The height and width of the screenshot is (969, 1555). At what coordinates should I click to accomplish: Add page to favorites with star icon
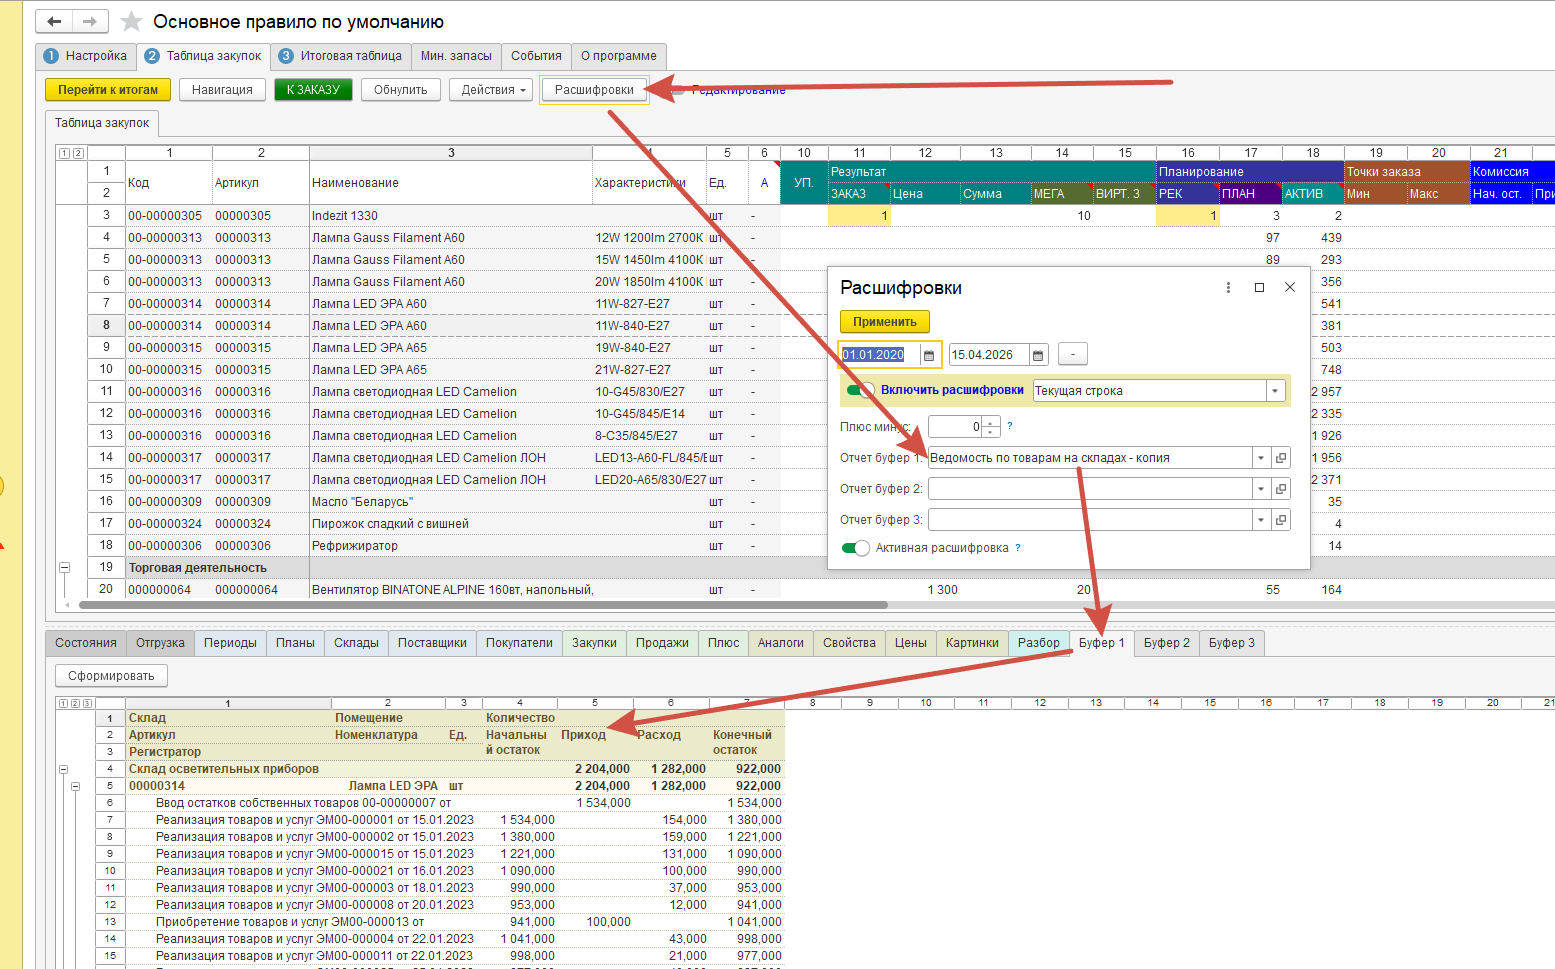pyautogui.click(x=131, y=22)
